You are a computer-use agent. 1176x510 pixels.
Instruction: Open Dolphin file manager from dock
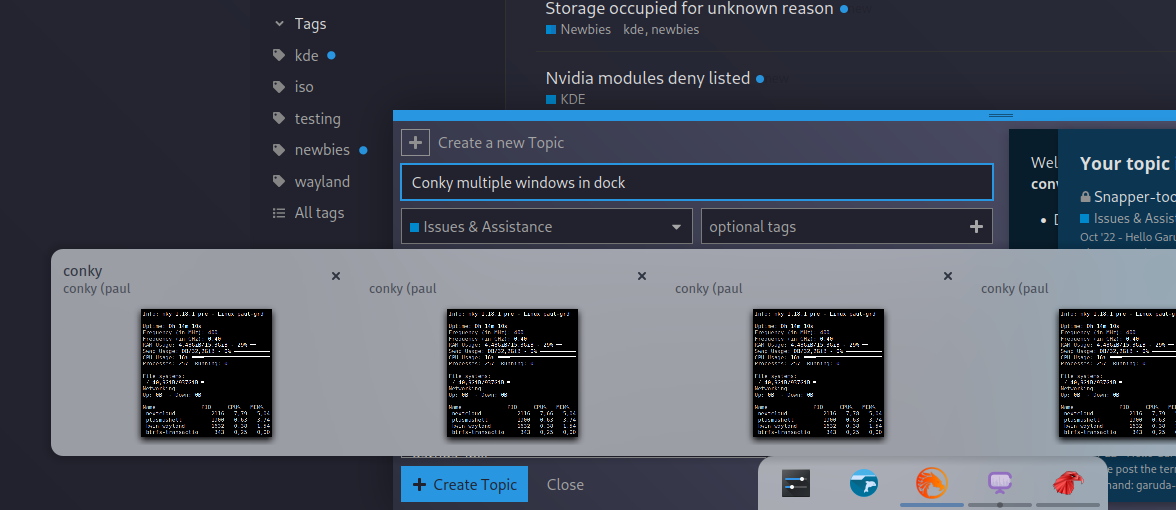[x=864, y=484]
